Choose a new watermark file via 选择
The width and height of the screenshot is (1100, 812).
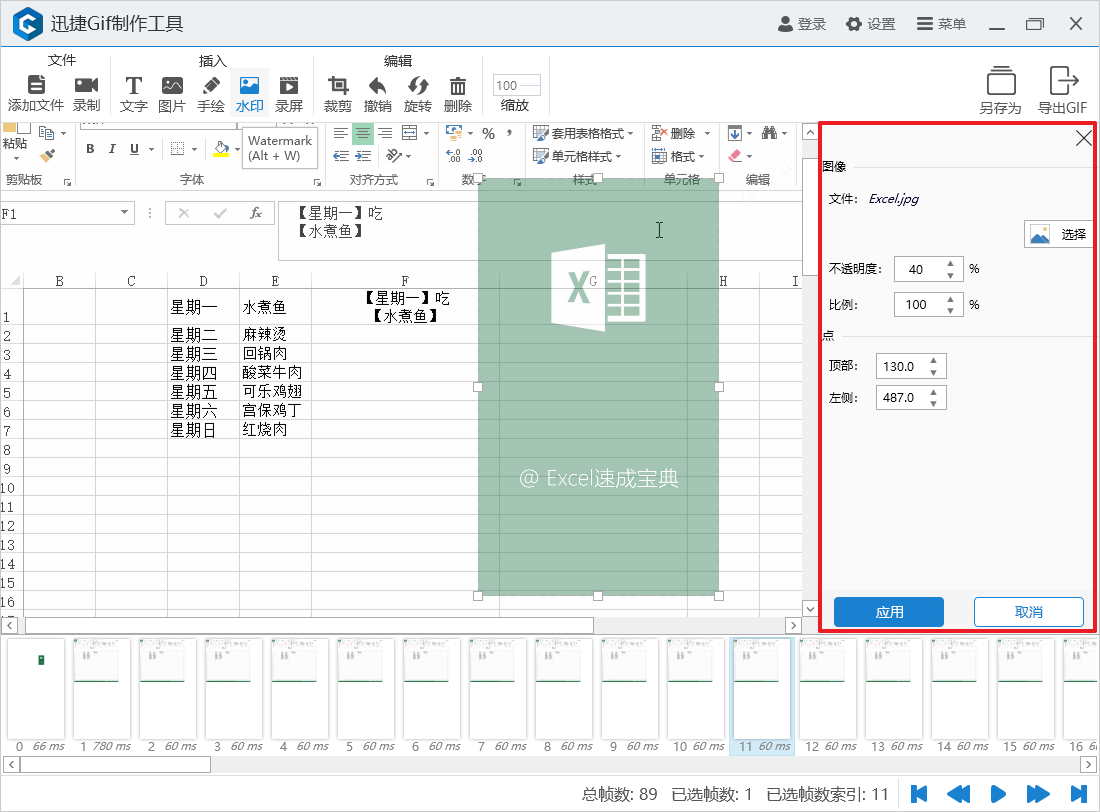(1058, 233)
